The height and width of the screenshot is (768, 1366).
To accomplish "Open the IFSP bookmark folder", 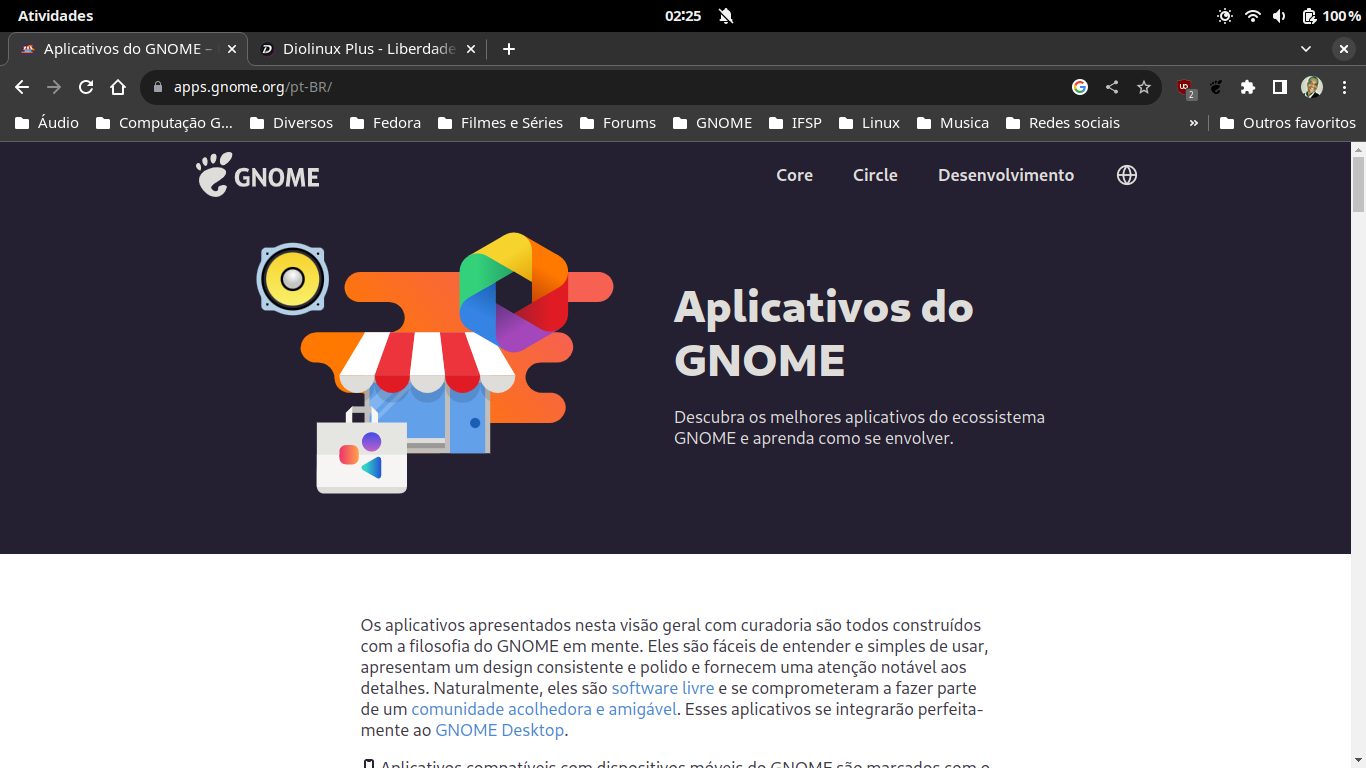I will pos(795,123).
